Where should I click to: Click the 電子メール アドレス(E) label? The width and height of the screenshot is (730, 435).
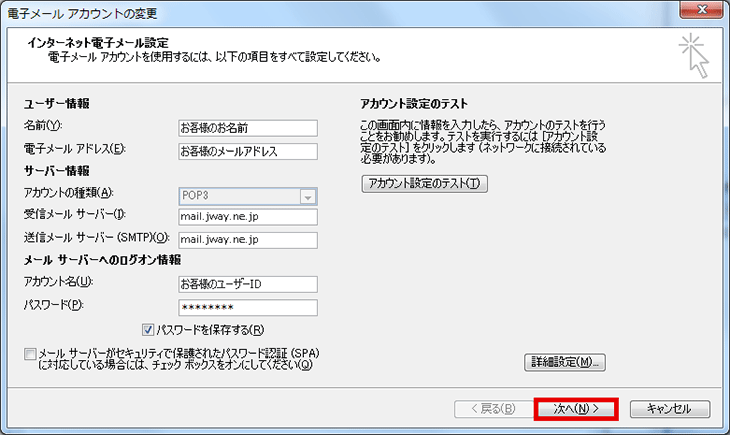[x=75, y=149]
